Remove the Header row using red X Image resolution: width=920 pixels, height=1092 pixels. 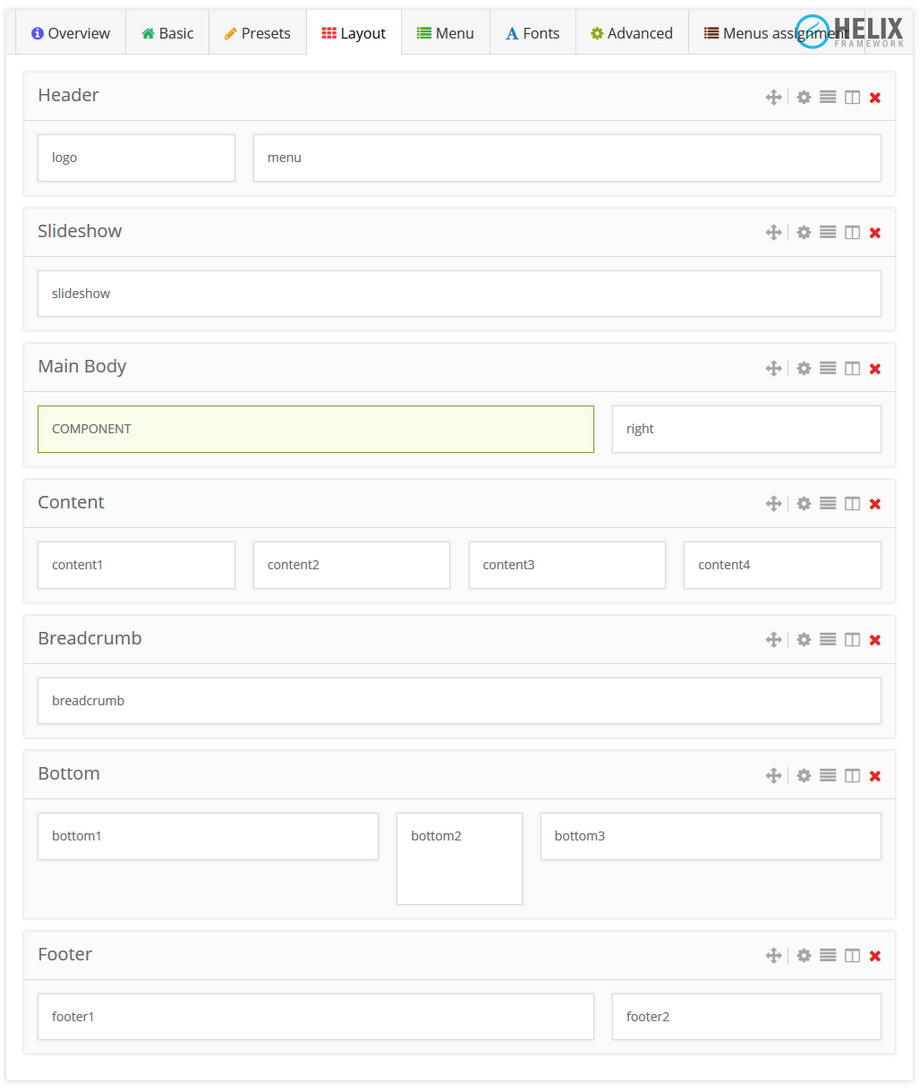click(875, 97)
